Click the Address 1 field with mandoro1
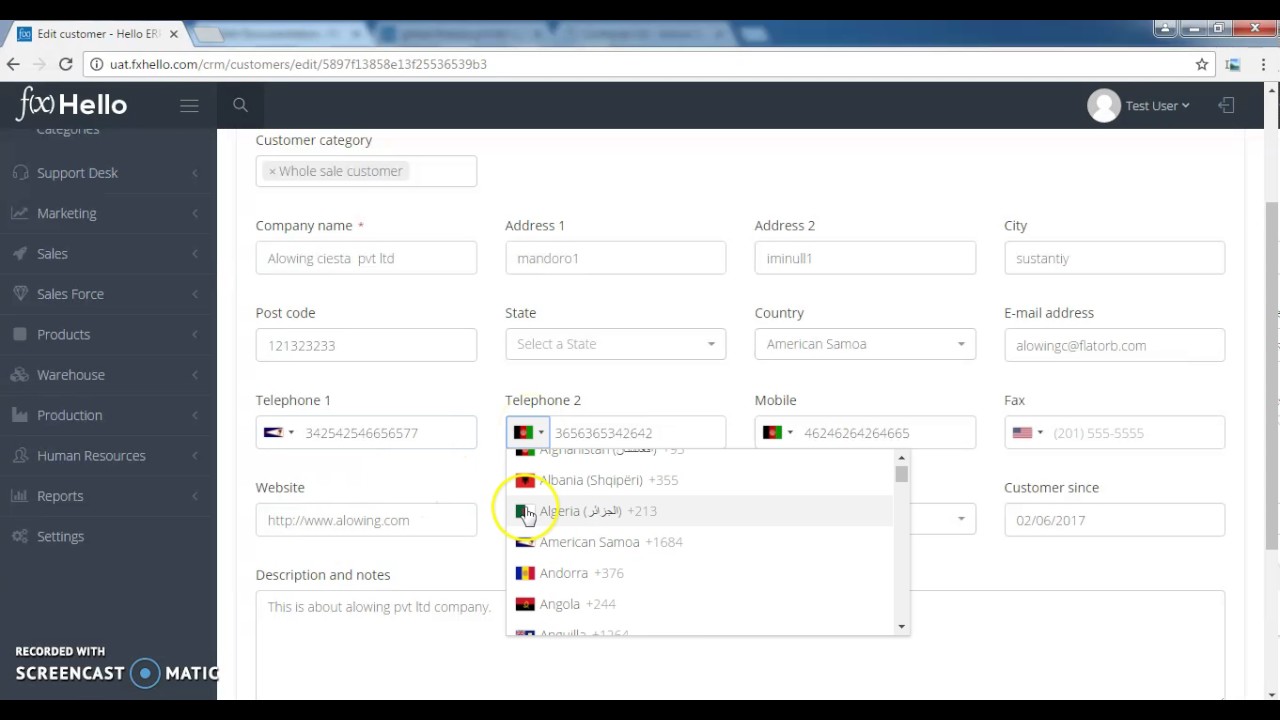1280x720 pixels. click(x=615, y=258)
